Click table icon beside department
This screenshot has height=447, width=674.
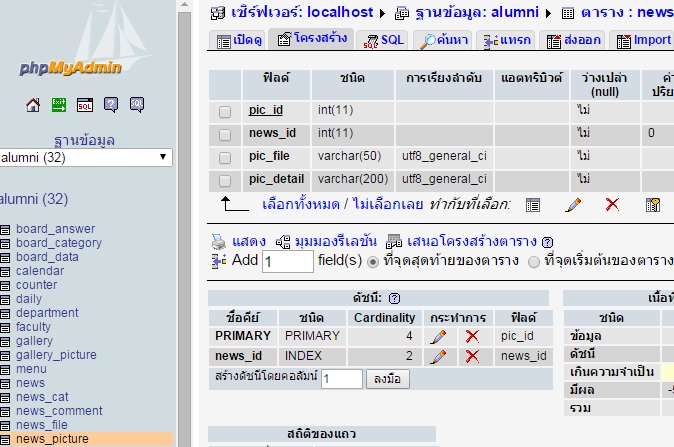coord(5,314)
